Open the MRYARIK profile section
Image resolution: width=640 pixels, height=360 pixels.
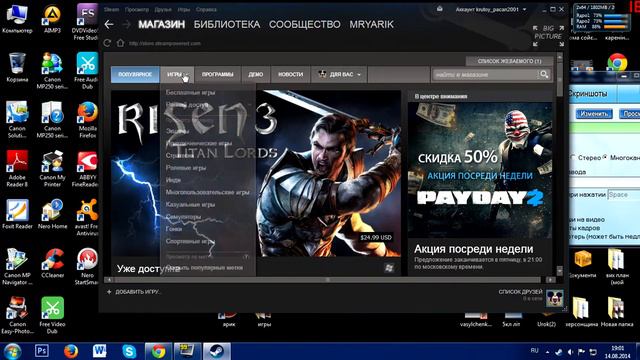click(371, 24)
